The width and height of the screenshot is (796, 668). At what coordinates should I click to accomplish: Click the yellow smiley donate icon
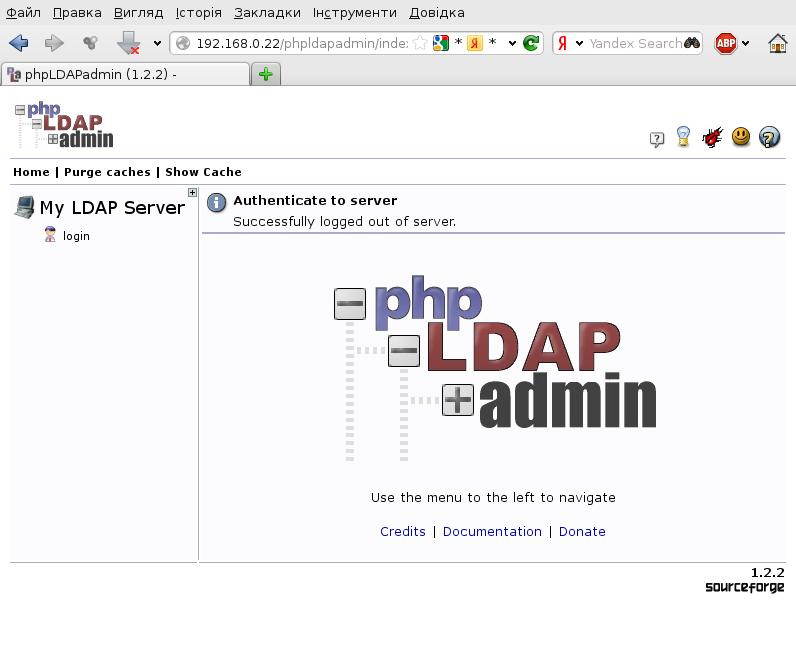[x=741, y=137]
